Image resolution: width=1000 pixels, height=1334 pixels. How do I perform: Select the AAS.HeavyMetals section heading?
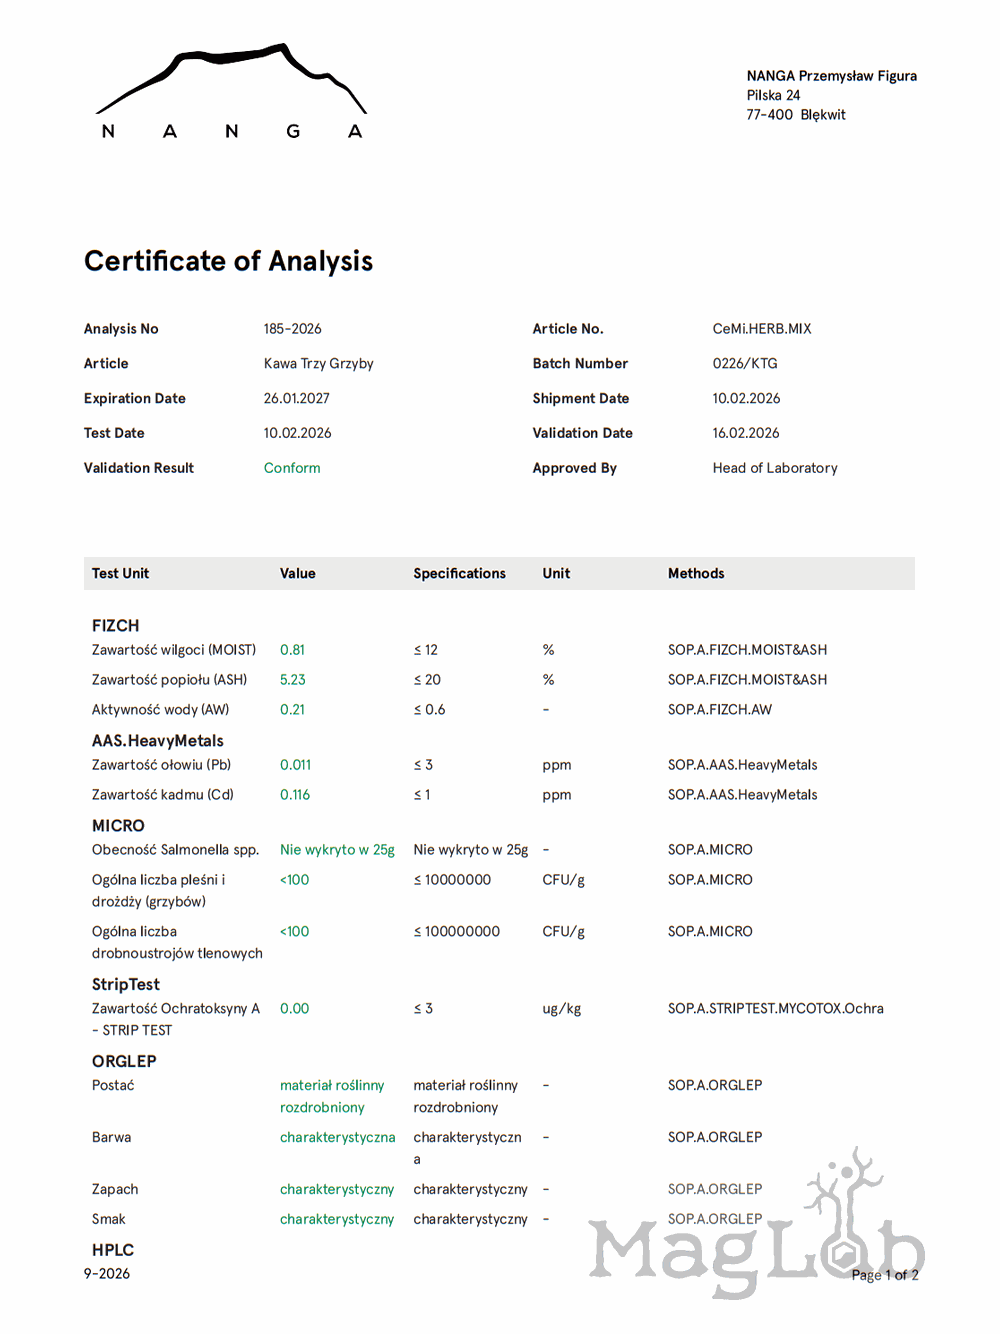click(157, 741)
